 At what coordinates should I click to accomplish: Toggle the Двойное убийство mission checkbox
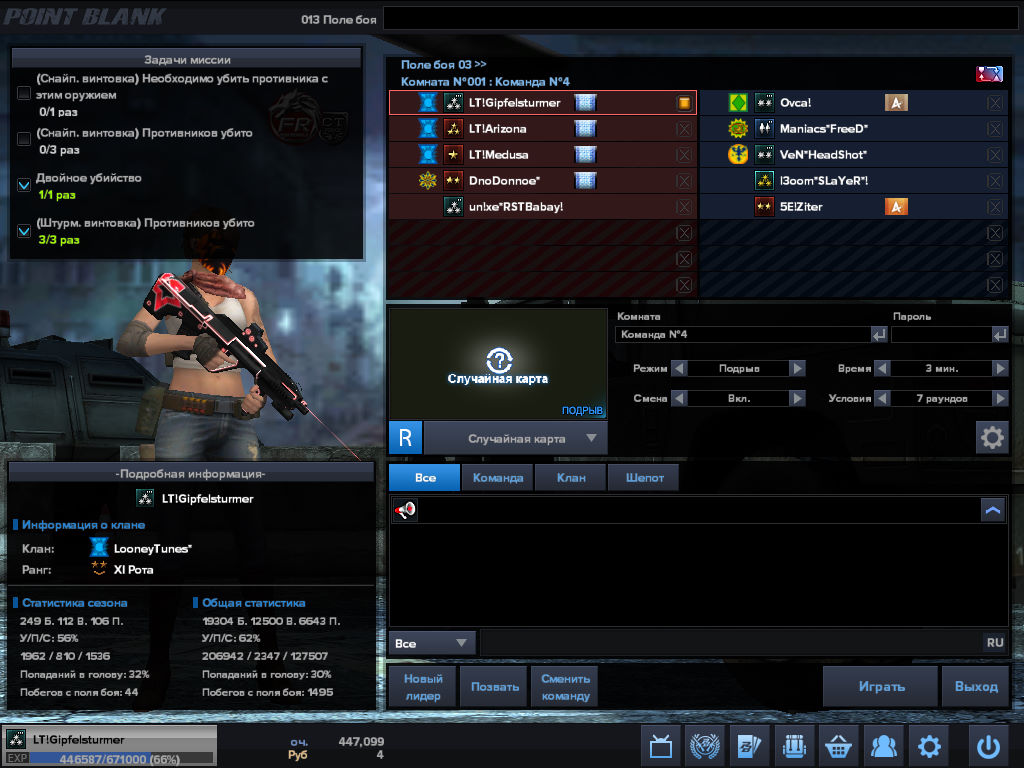click(x=24, y=185)
